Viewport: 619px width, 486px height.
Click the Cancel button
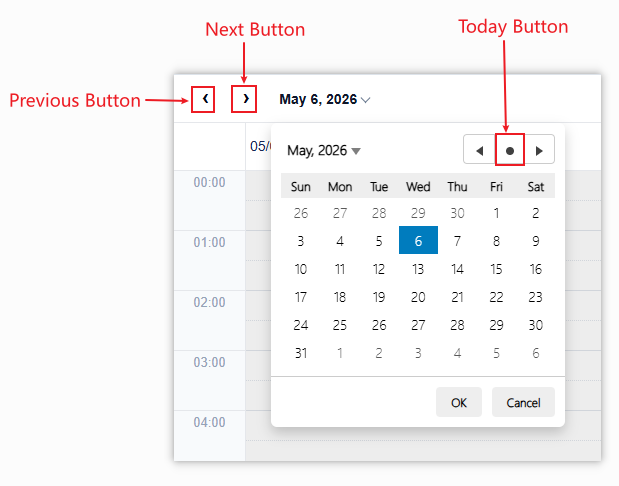[523, 402]
